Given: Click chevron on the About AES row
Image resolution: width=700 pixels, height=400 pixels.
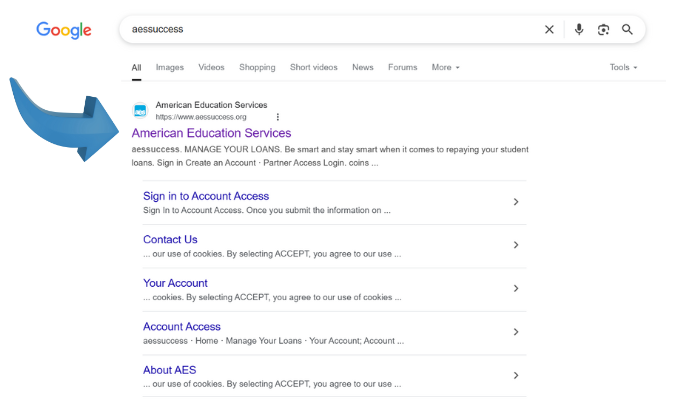Looking at the screenshot, I should [x=516, y=375].
